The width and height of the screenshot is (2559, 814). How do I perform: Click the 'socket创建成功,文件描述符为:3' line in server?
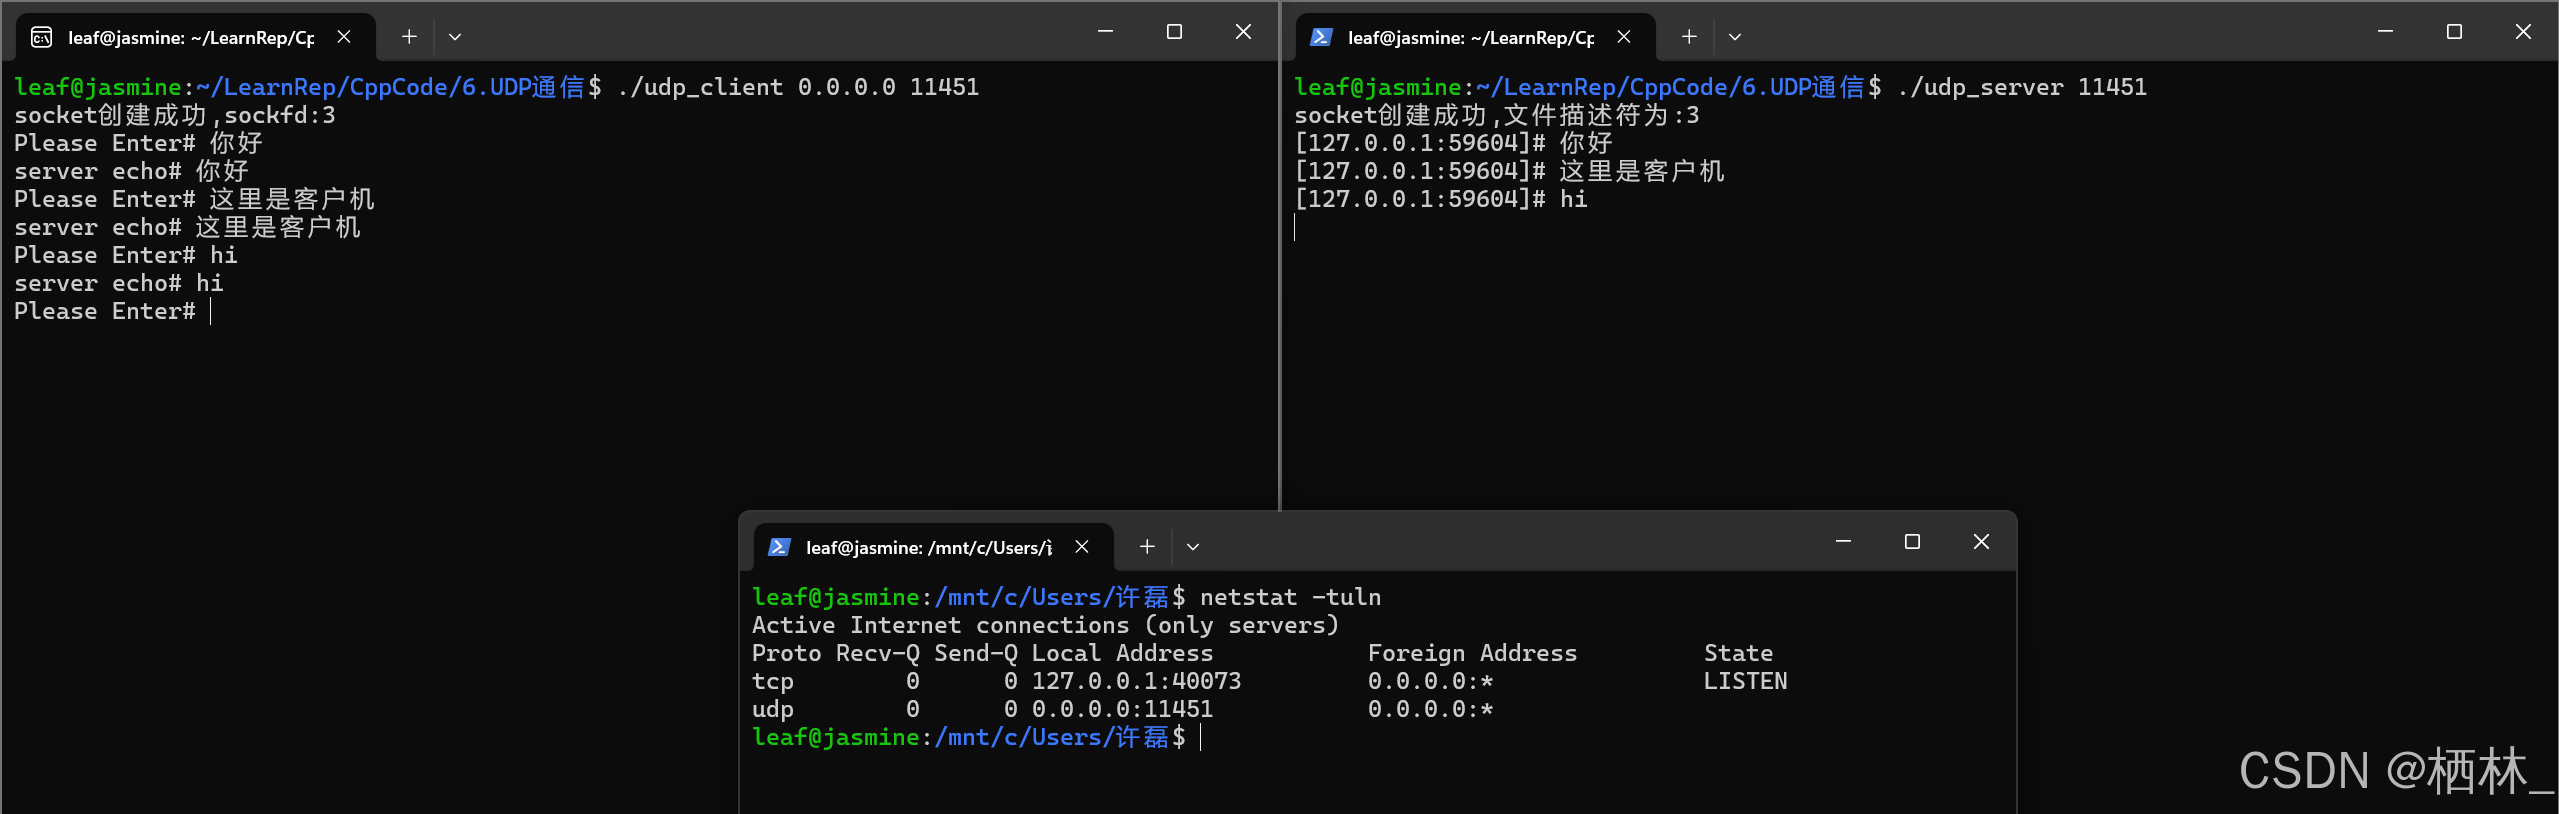click(x=1497, y=116)
